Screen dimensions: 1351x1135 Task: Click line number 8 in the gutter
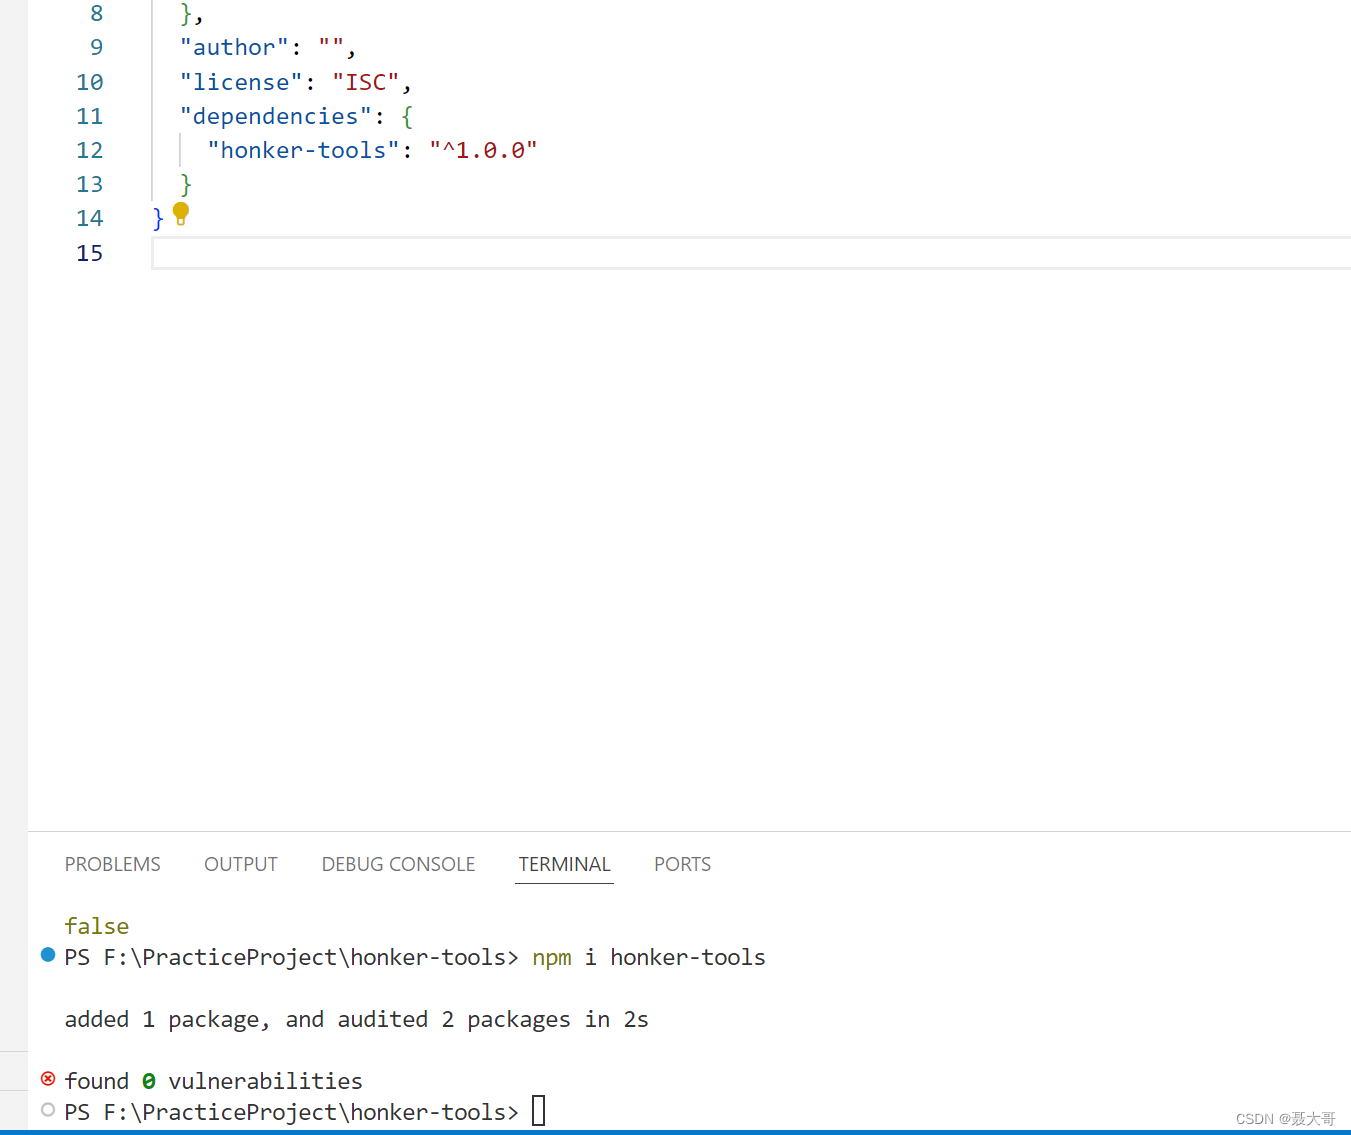point(97,14)
